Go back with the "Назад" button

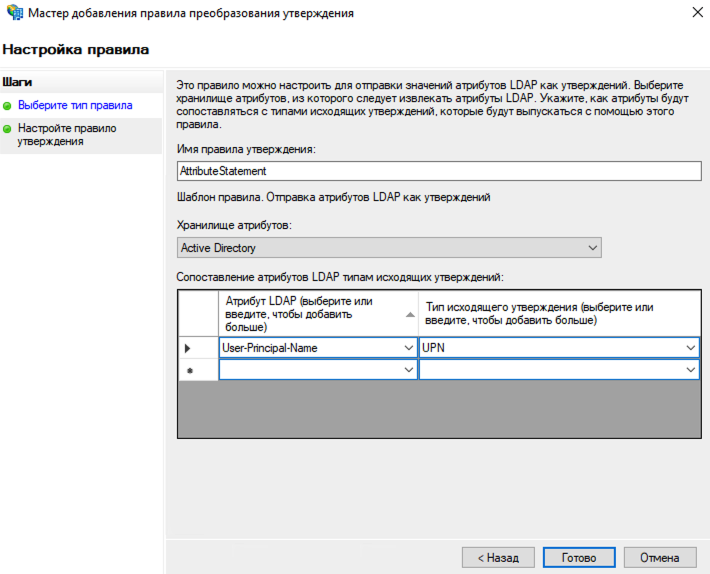point(497,558)
